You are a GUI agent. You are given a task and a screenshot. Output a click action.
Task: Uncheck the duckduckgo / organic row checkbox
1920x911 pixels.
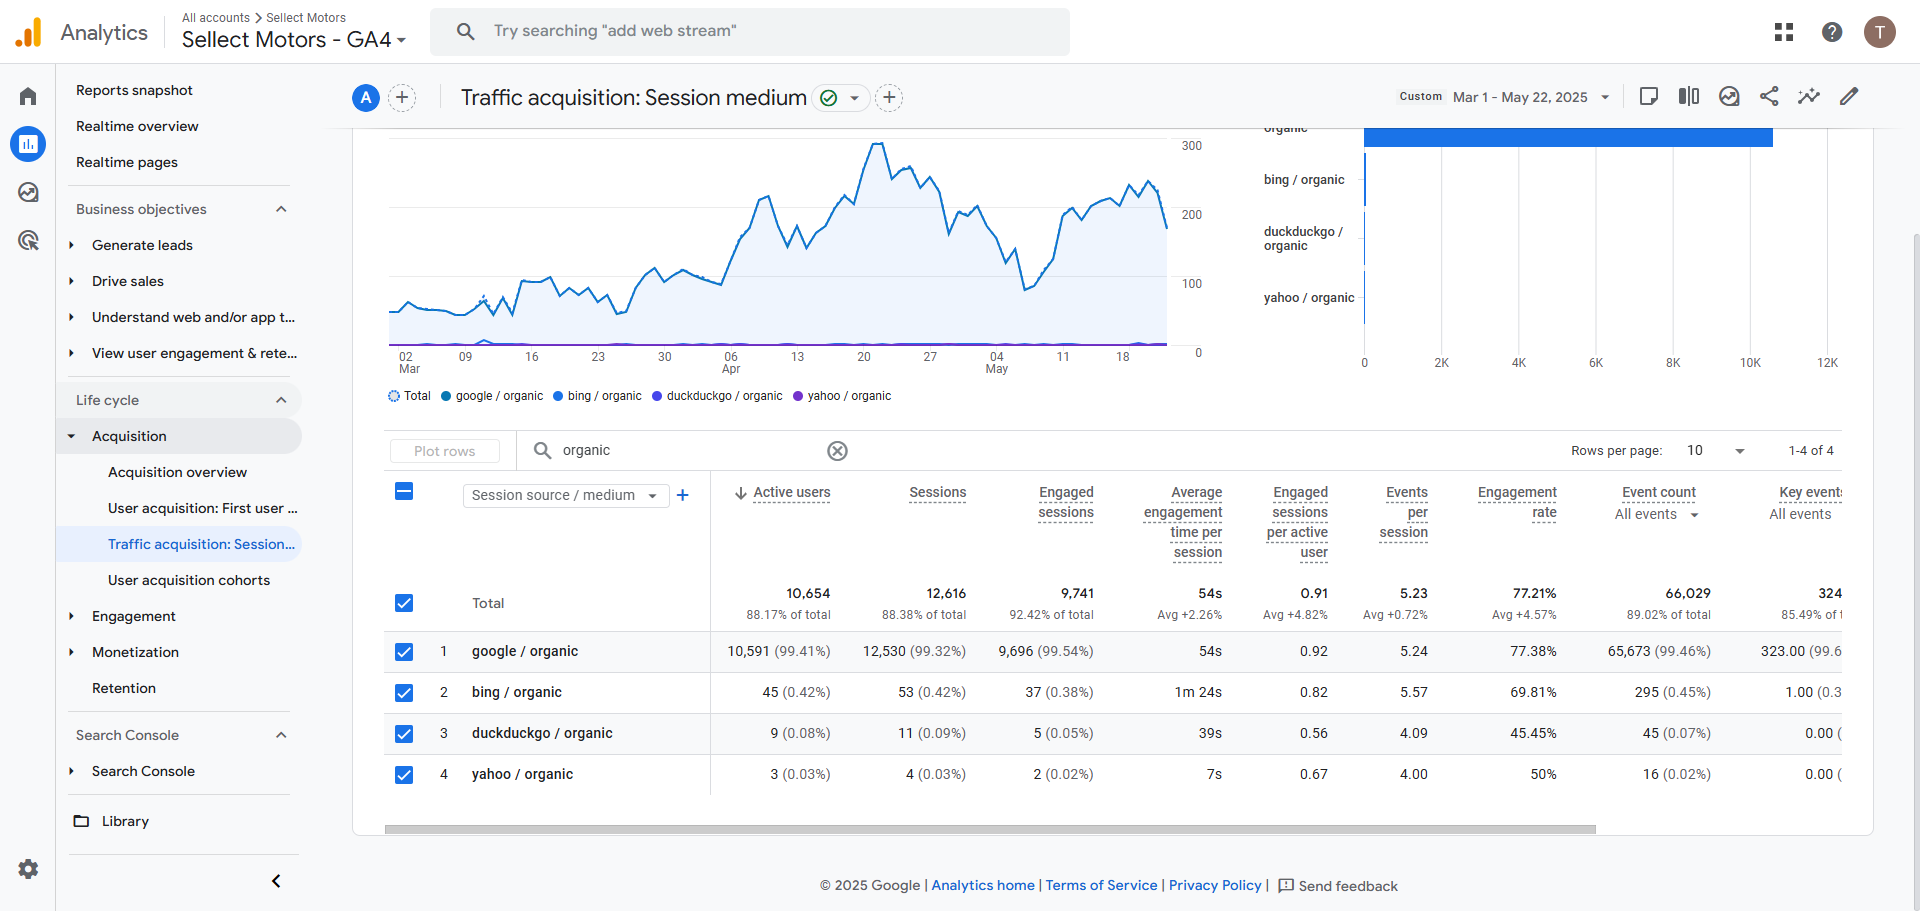click(404, 734)
